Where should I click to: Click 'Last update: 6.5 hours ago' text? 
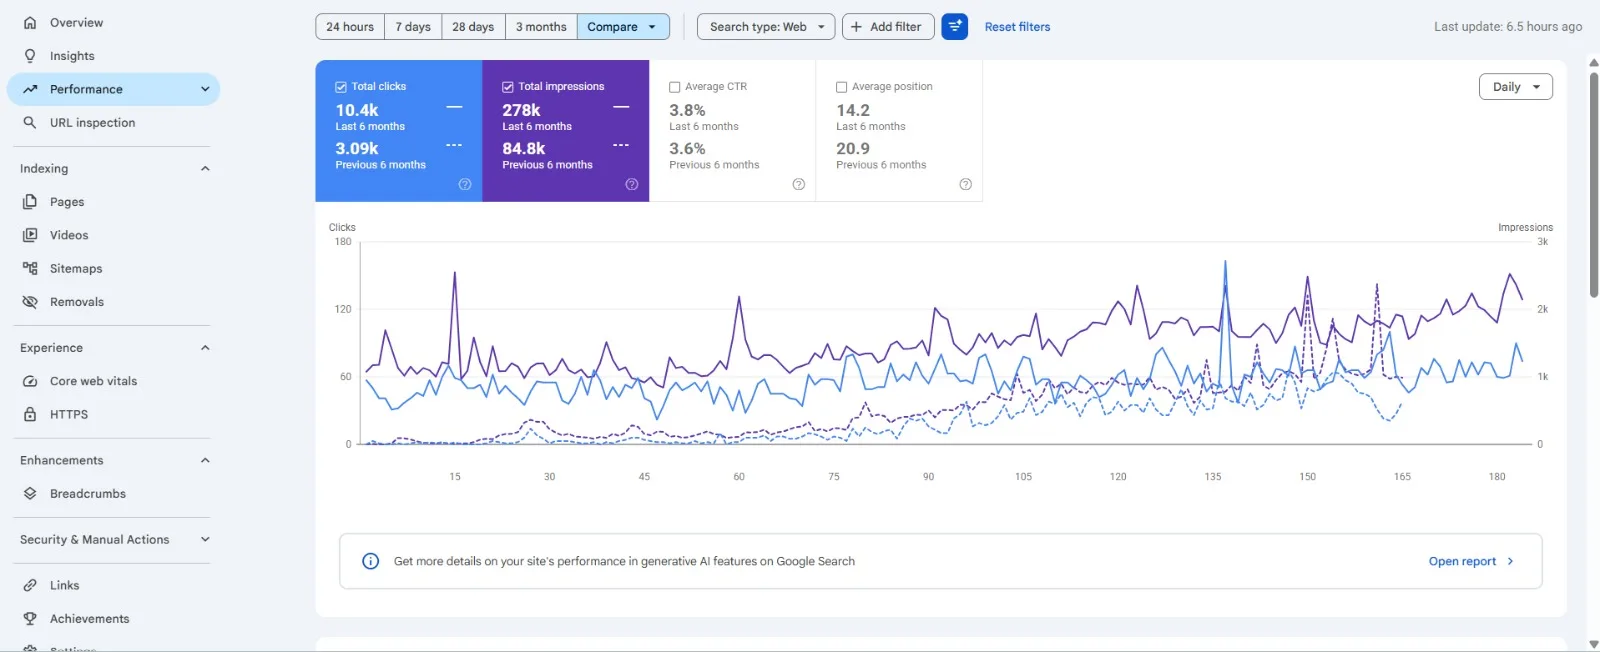(1508, 27)
